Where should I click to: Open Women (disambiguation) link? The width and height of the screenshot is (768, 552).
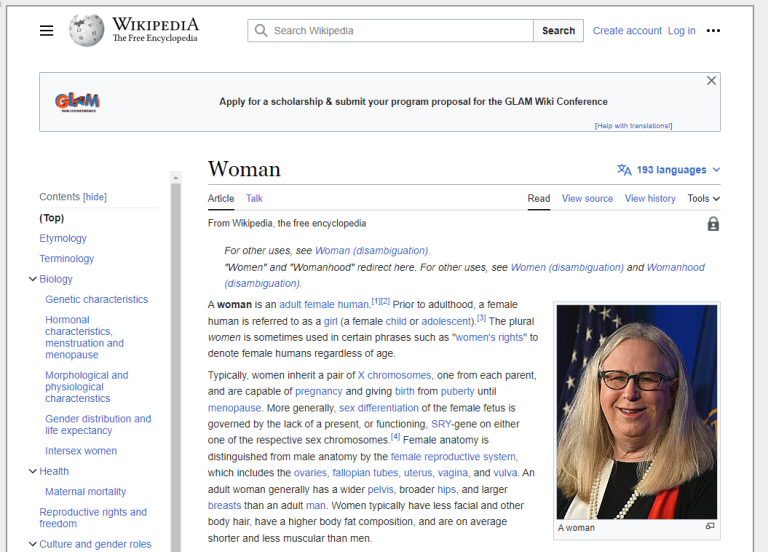[567, 267]
